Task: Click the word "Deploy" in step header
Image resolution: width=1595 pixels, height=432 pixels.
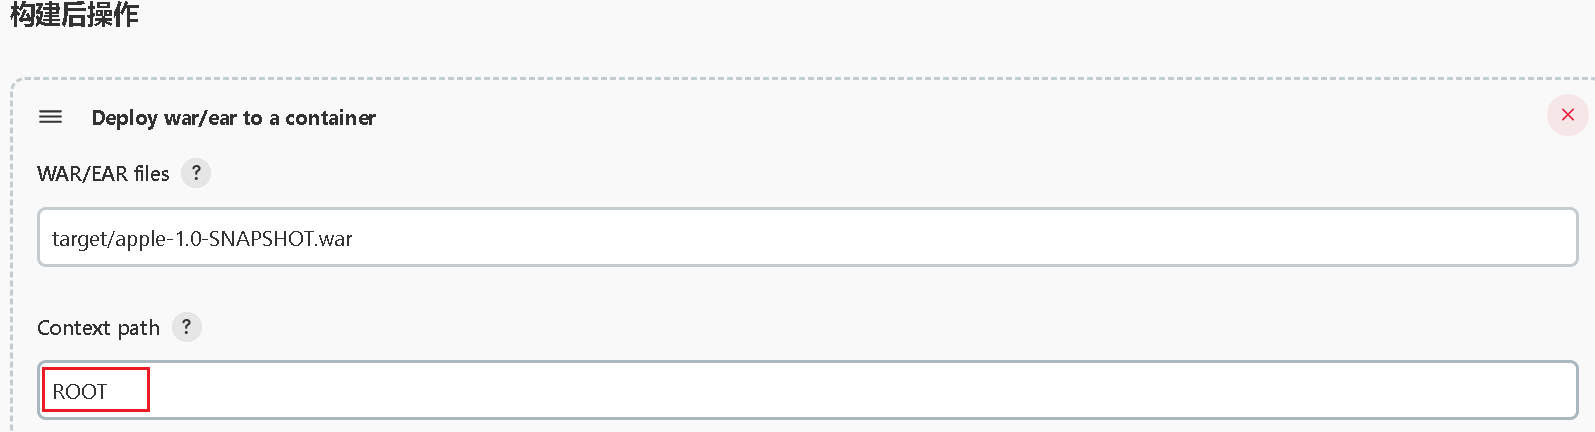Action: (x=125, y=118)
